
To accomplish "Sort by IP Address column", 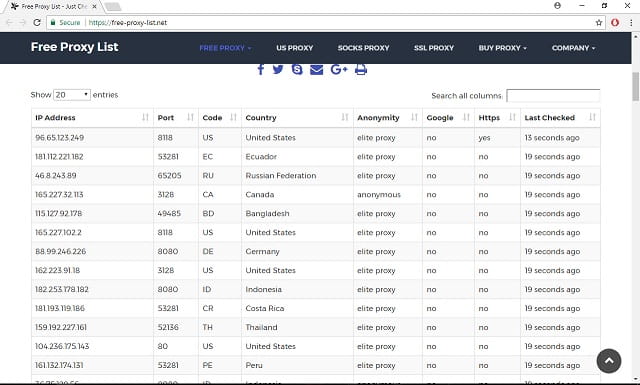I will (92, 118).
